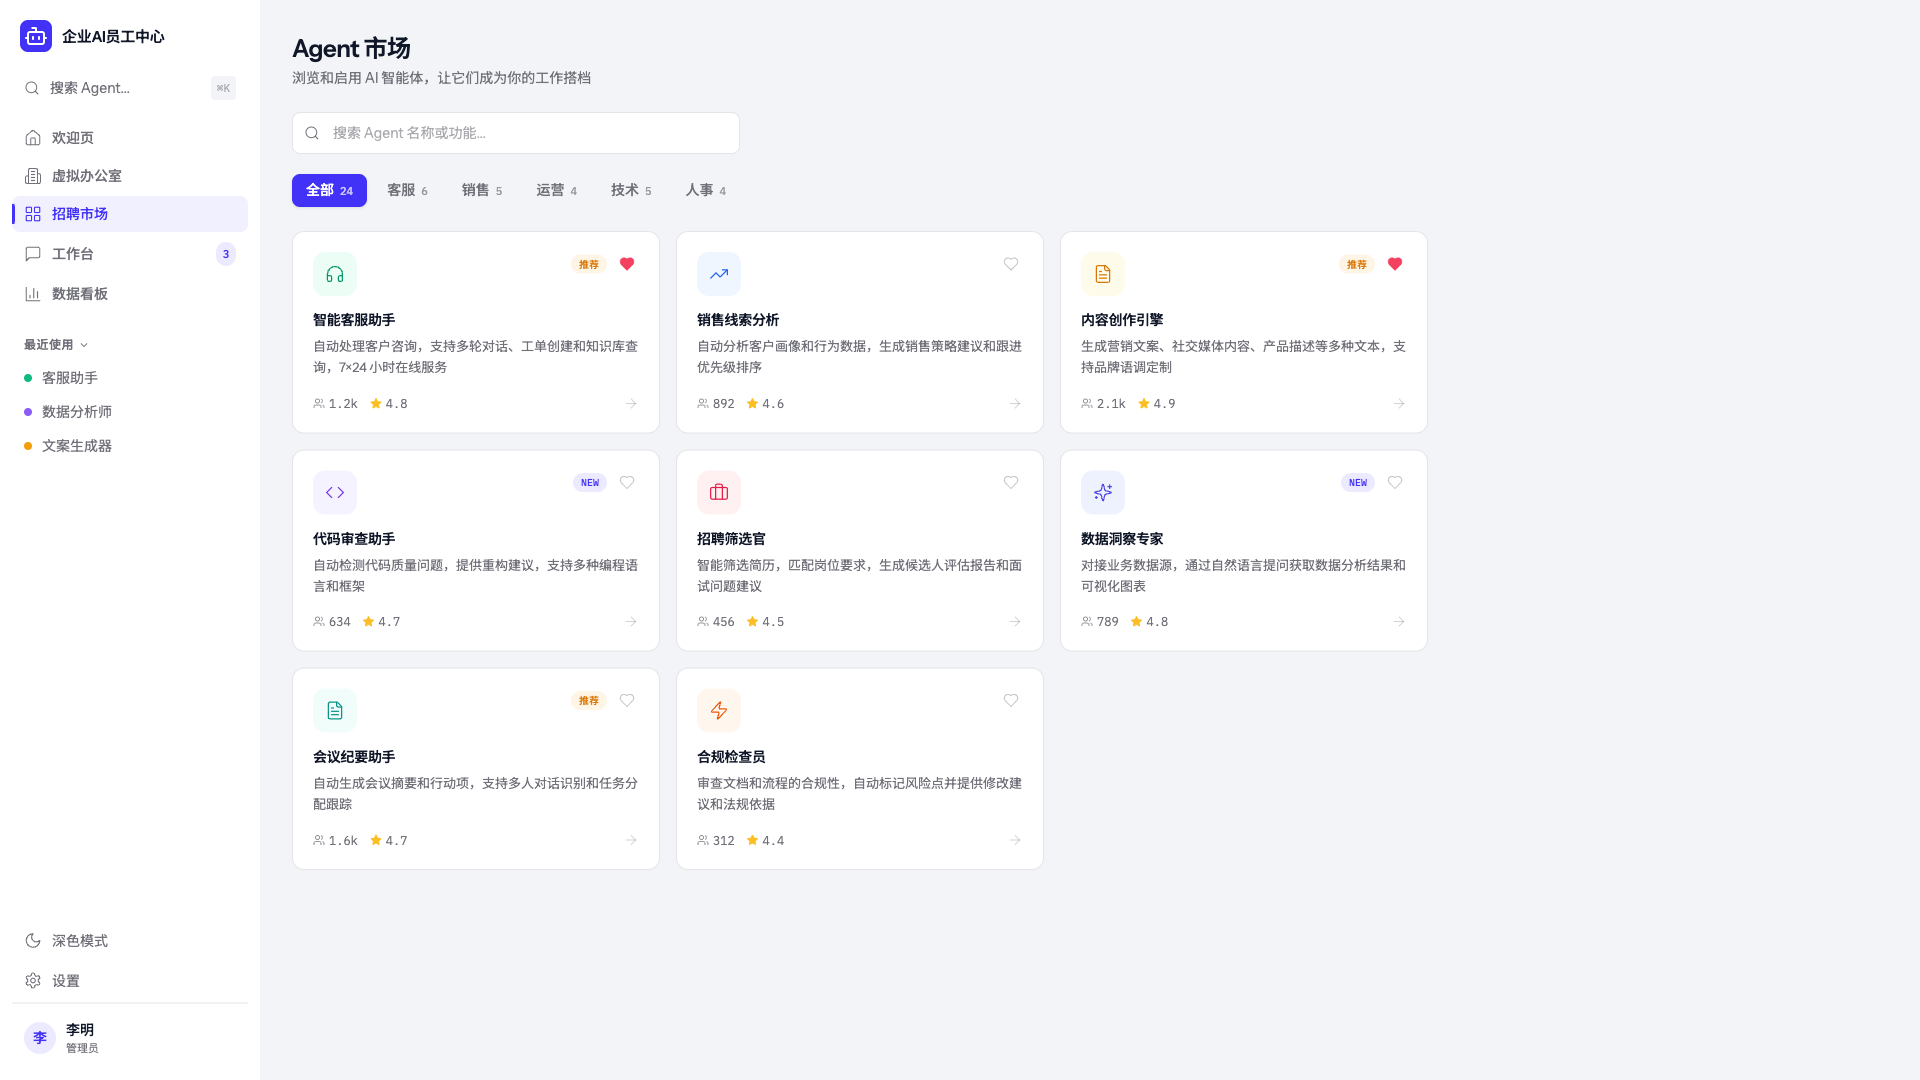Click the 虚拟办公室 sidebar icon
Viewport: 1920px width, 1080px height.
pyautogui.click(x=33, y=175)
